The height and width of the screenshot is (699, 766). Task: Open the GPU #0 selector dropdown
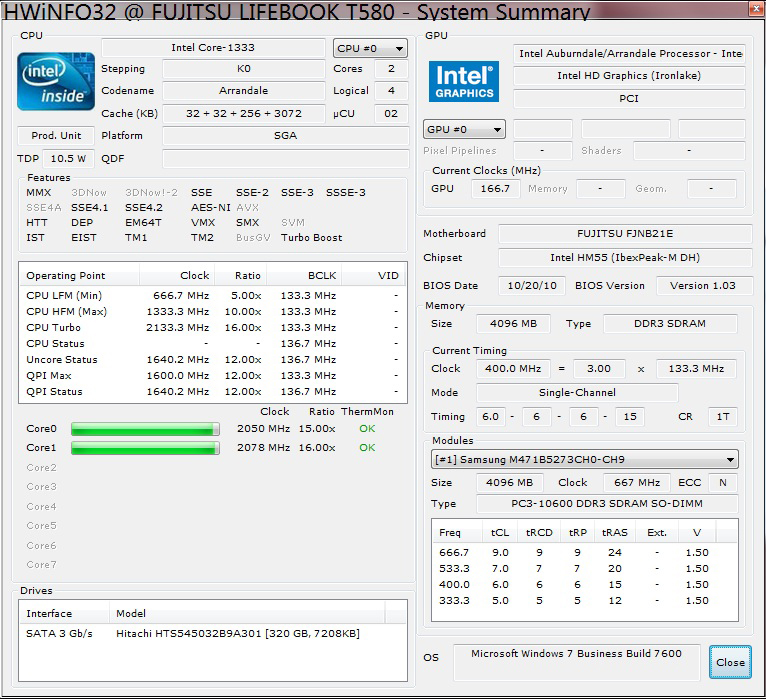[x=464, y=129]
